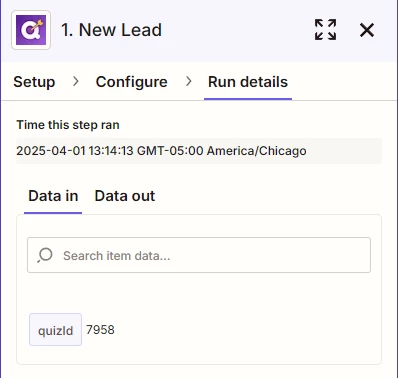Open the Configure tab
398x378 pixels.
(x=132, y=82)
